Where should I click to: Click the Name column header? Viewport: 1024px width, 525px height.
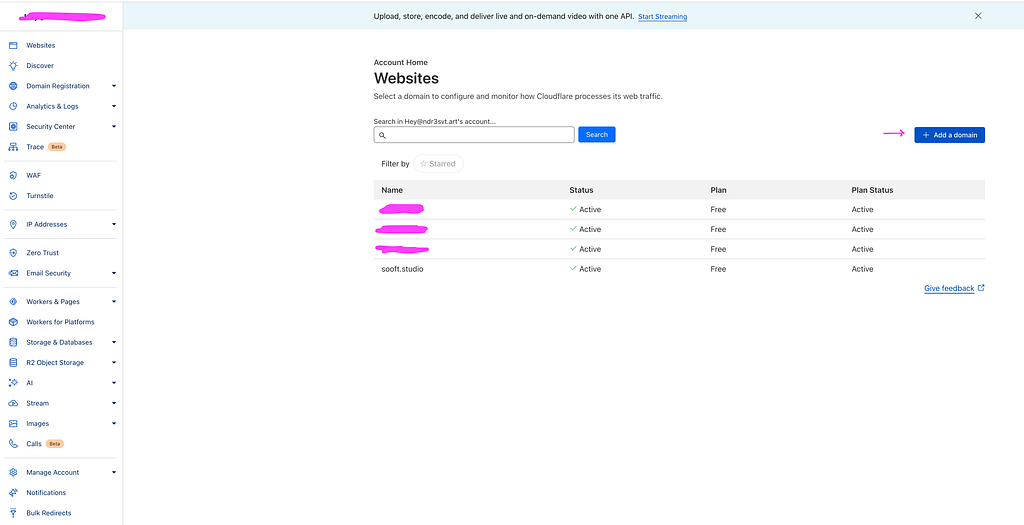pos(392,190)
